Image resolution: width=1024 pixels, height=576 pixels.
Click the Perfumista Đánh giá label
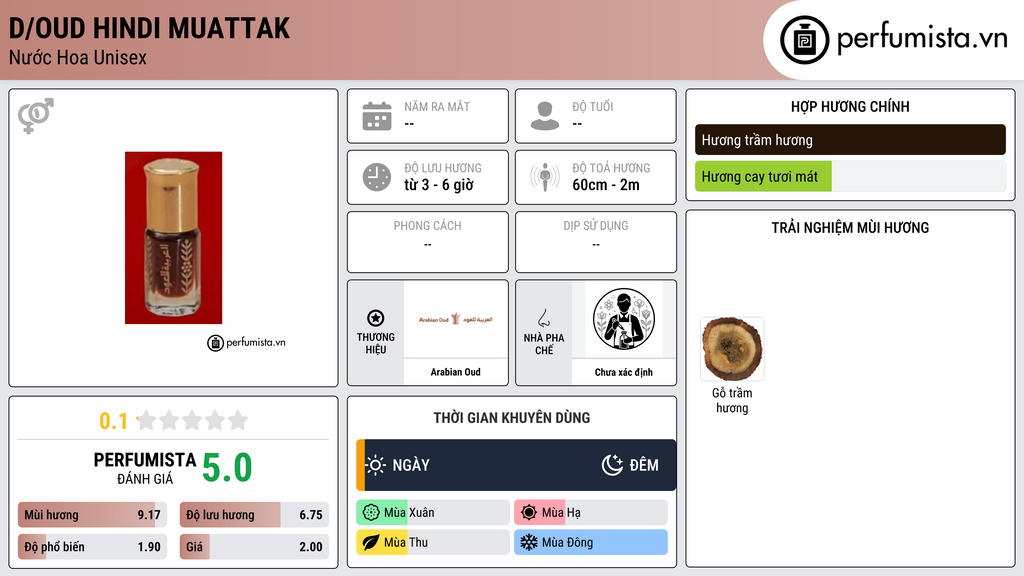point(145,468)
